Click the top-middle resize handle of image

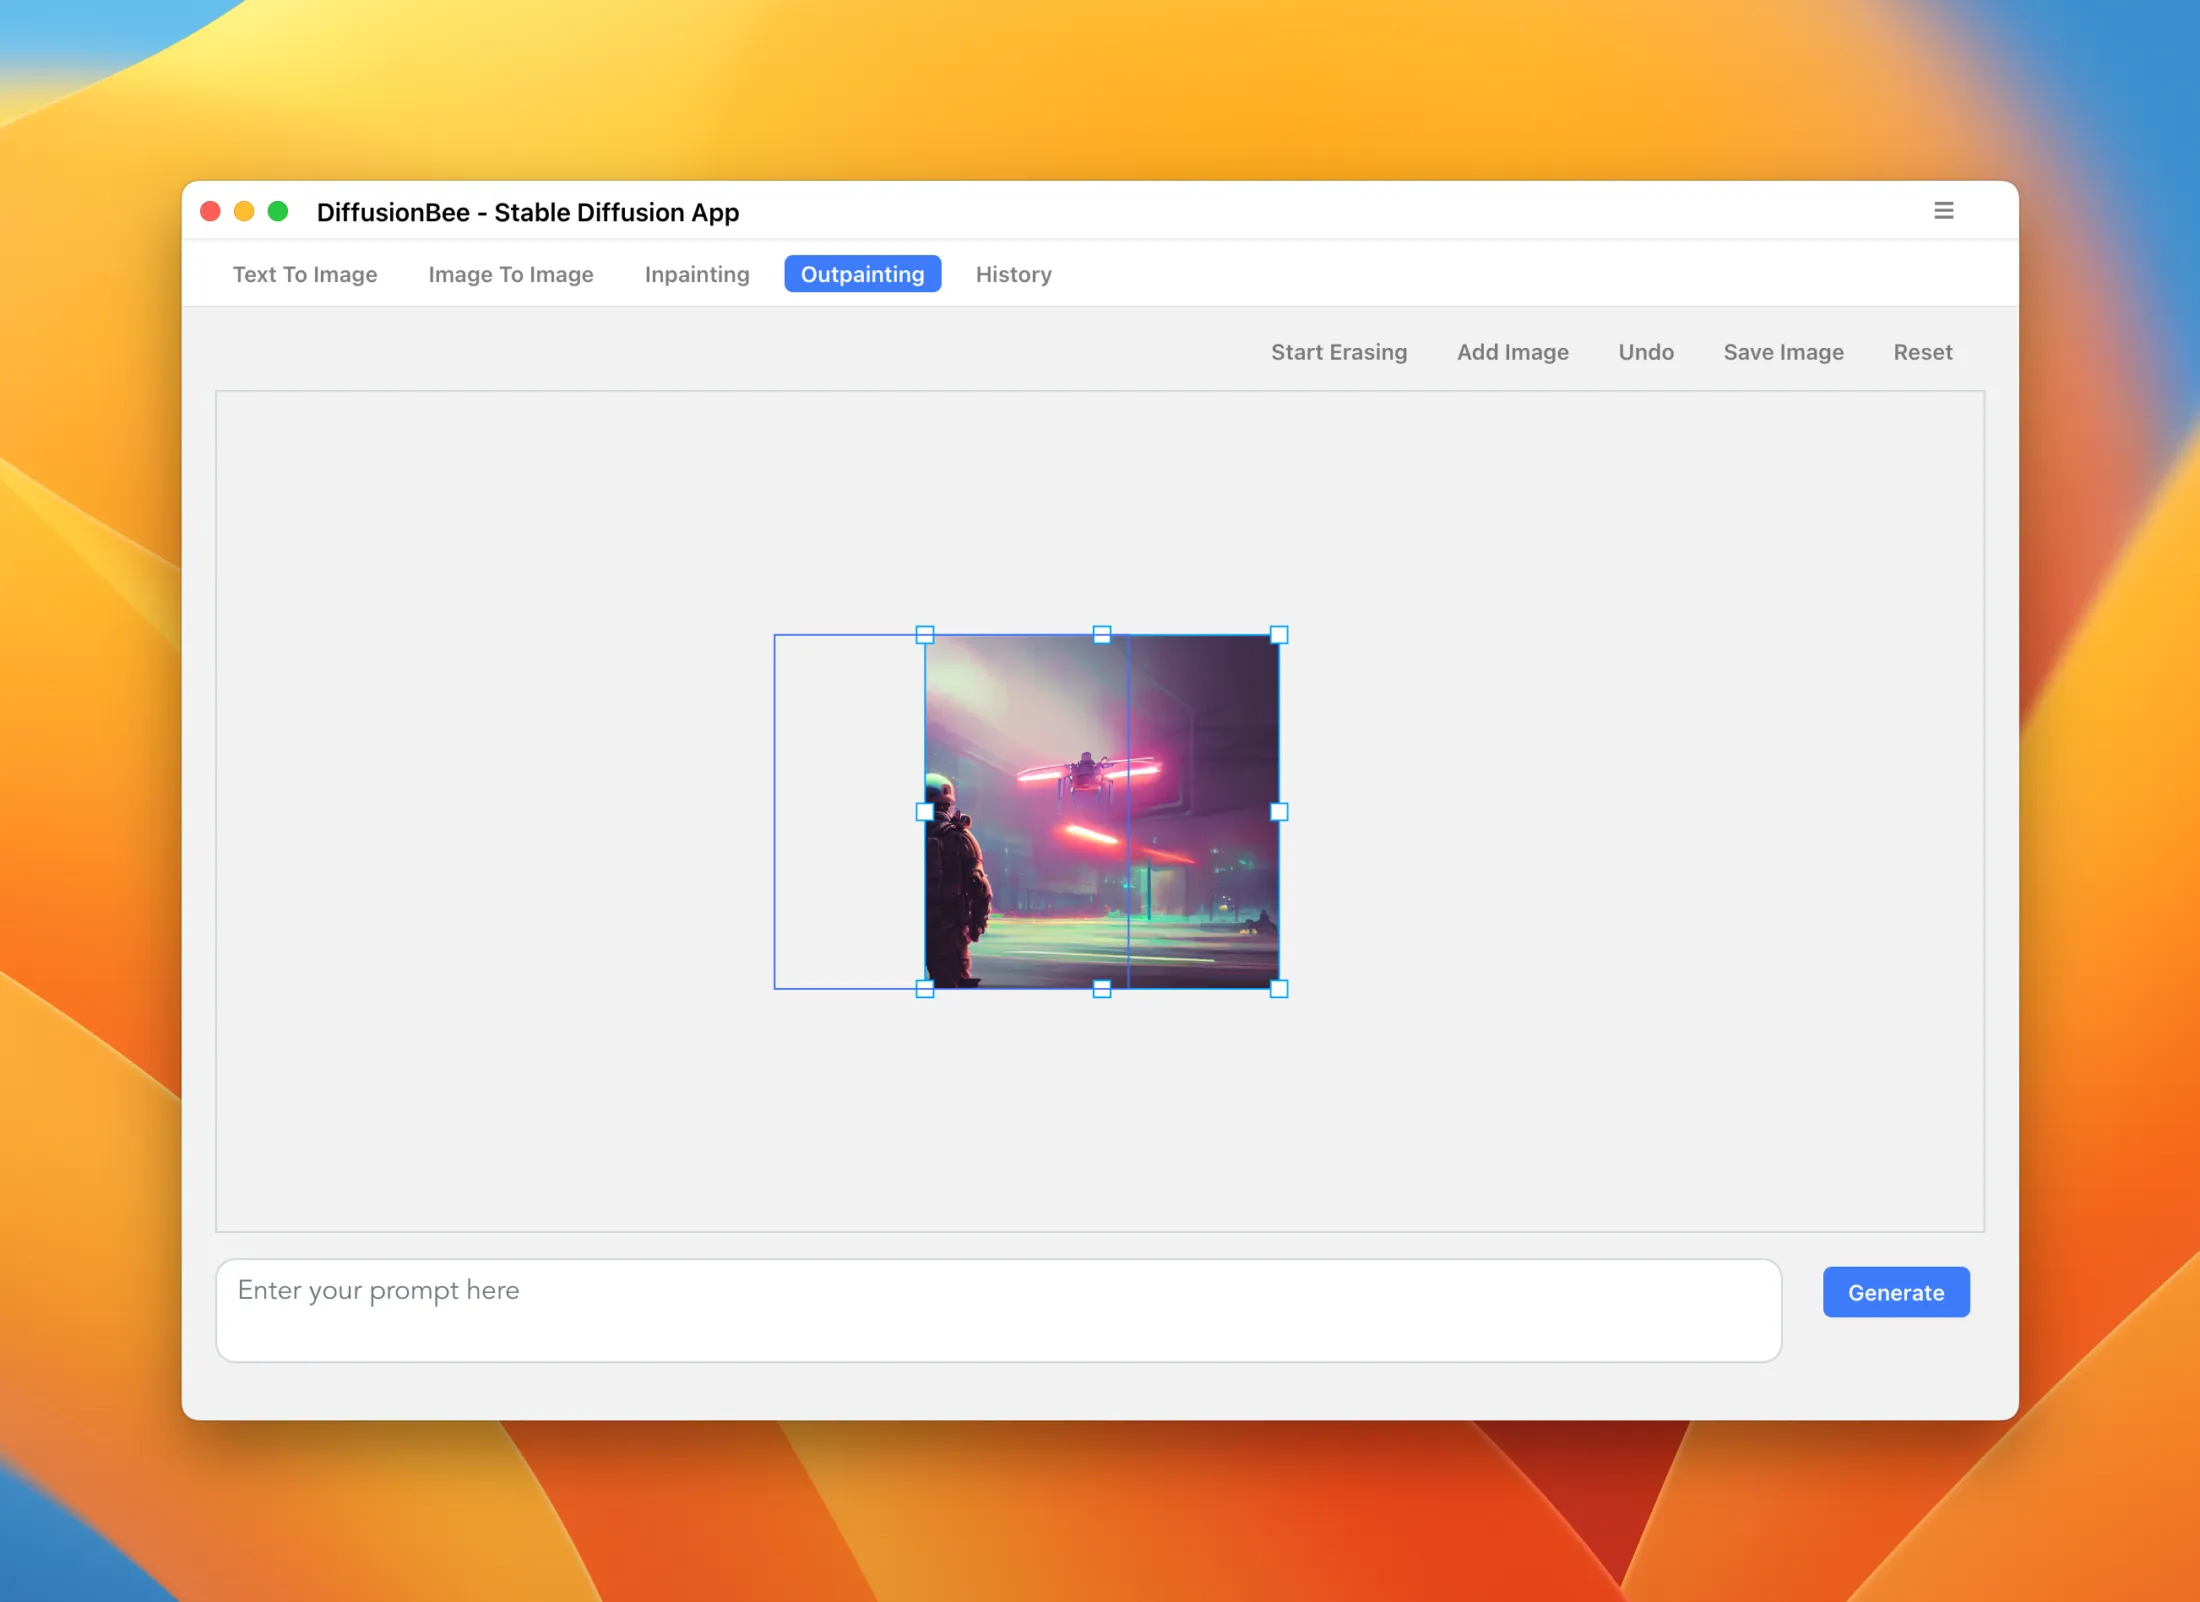1102,635
